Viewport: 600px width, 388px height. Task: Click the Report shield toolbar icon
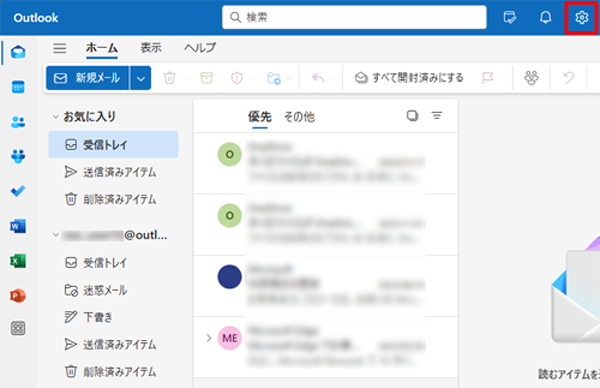(x=237, y=78)
